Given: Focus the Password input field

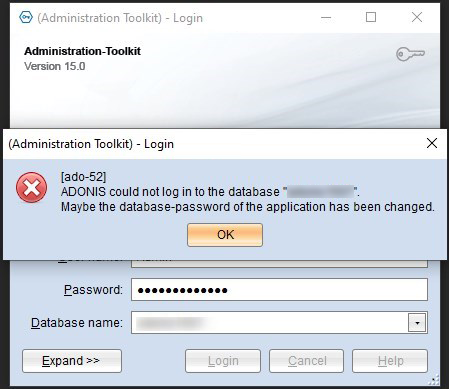Looking at the screenshot, I should tap(279, 290).
